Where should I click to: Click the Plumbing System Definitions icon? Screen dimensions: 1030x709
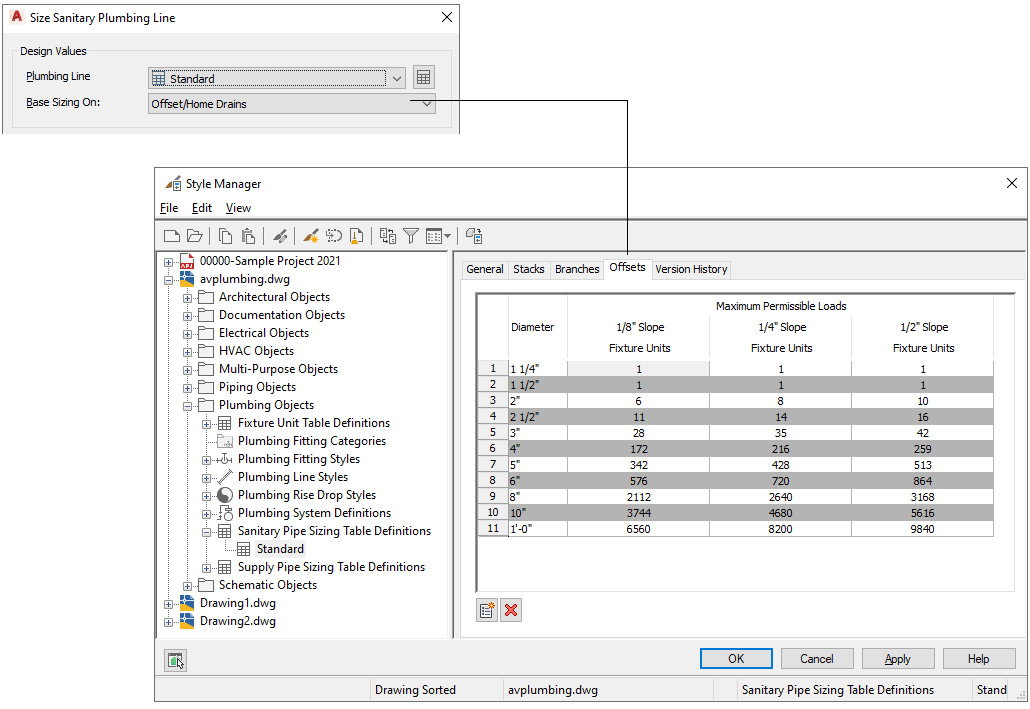pos(225,513)
